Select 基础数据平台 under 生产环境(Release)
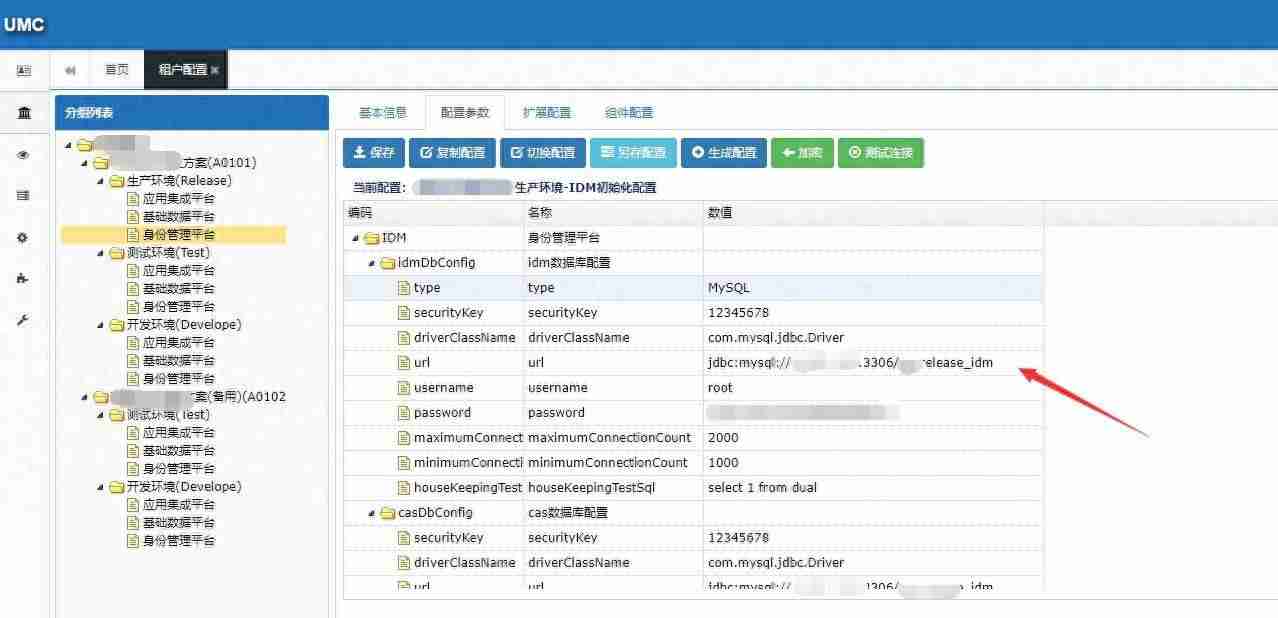The image size is (1278, 618). coord(179,217)
